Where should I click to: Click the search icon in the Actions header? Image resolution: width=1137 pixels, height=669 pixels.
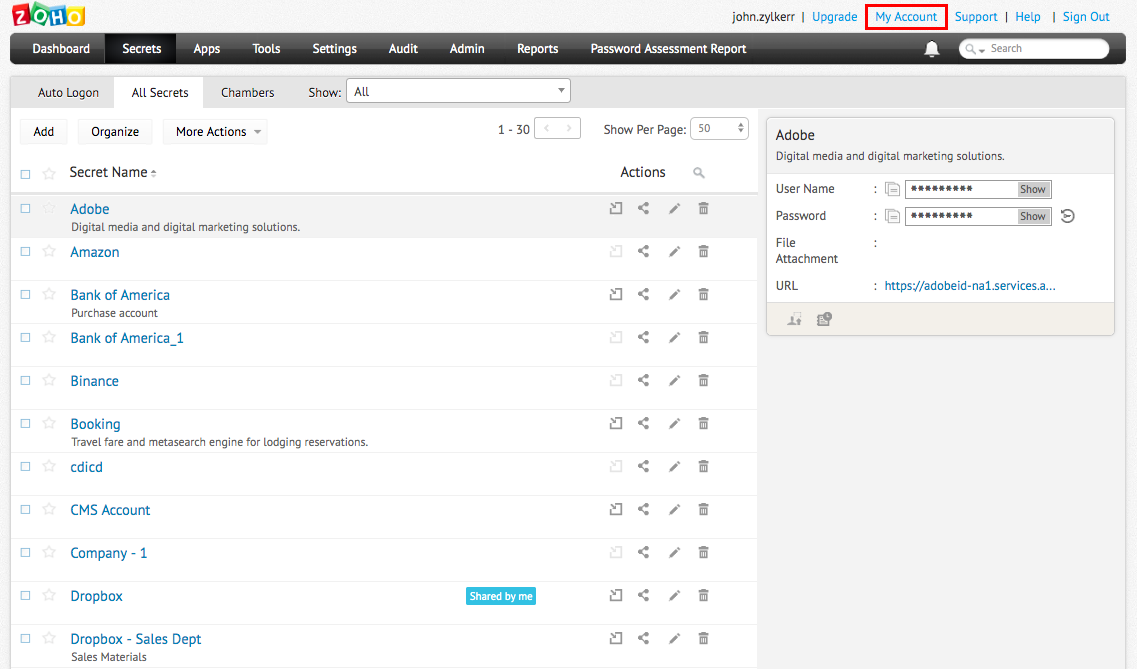point(698,173)
